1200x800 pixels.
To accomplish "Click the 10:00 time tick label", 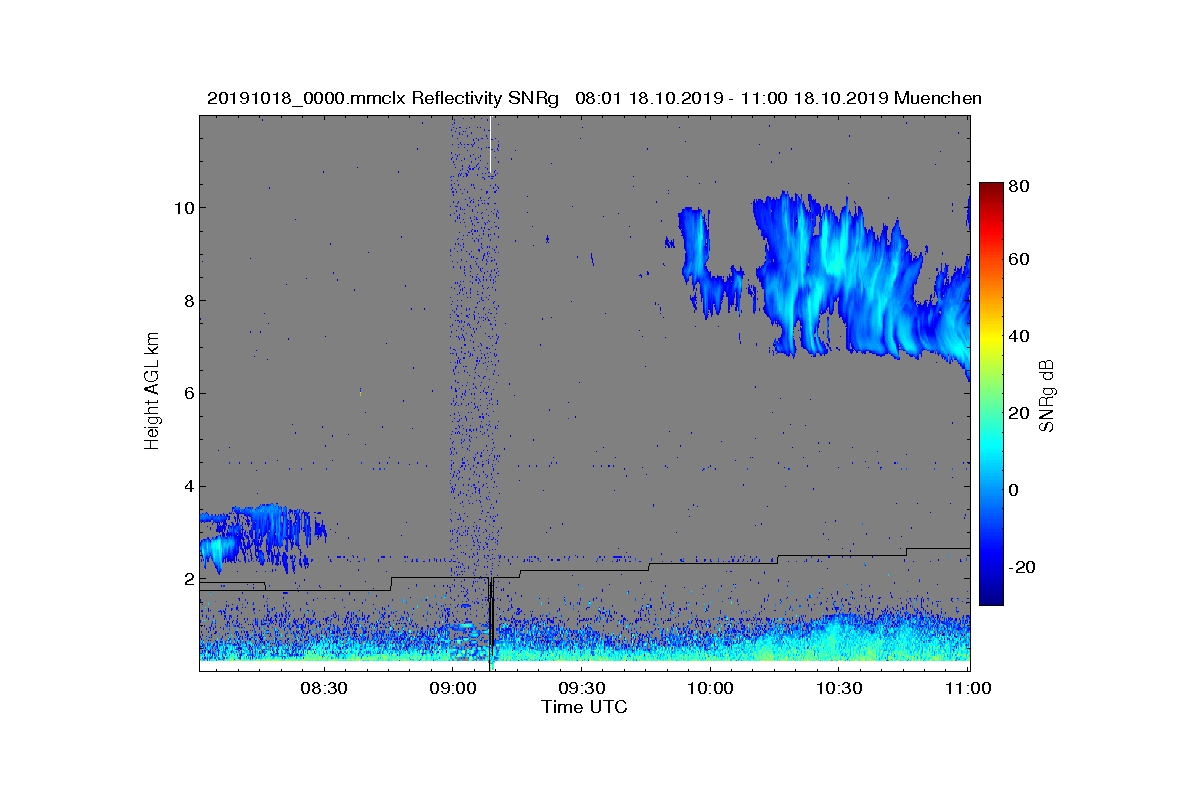I will point(710,688).
